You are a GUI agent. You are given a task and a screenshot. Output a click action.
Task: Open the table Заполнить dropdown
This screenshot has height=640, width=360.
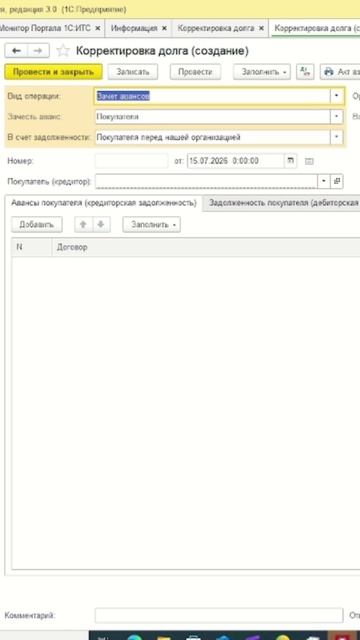pos(151,225)
